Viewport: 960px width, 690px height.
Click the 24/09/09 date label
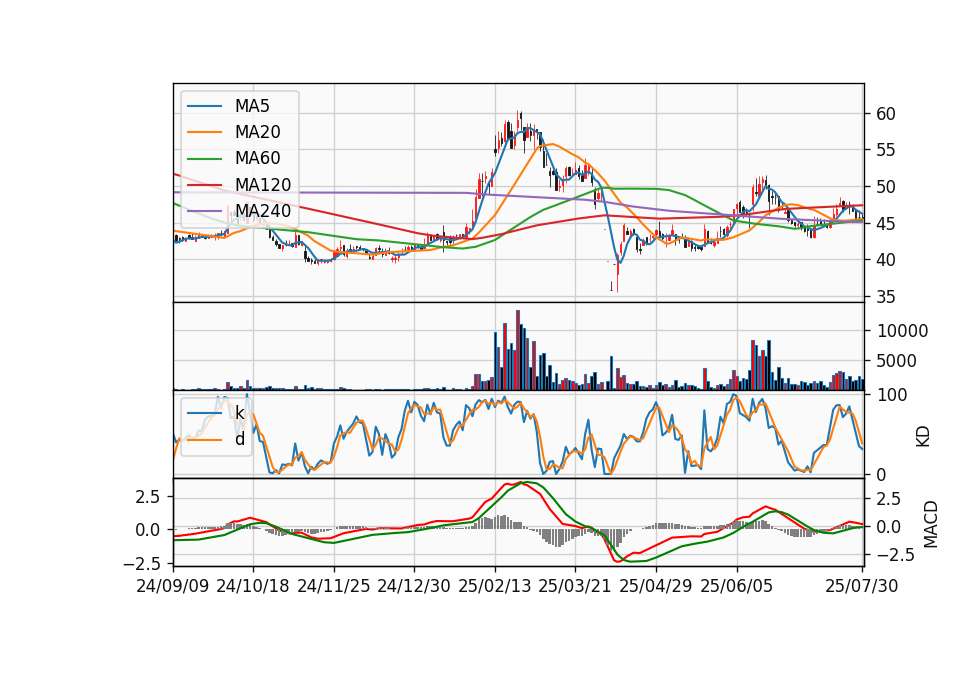(x=173, y=586)
